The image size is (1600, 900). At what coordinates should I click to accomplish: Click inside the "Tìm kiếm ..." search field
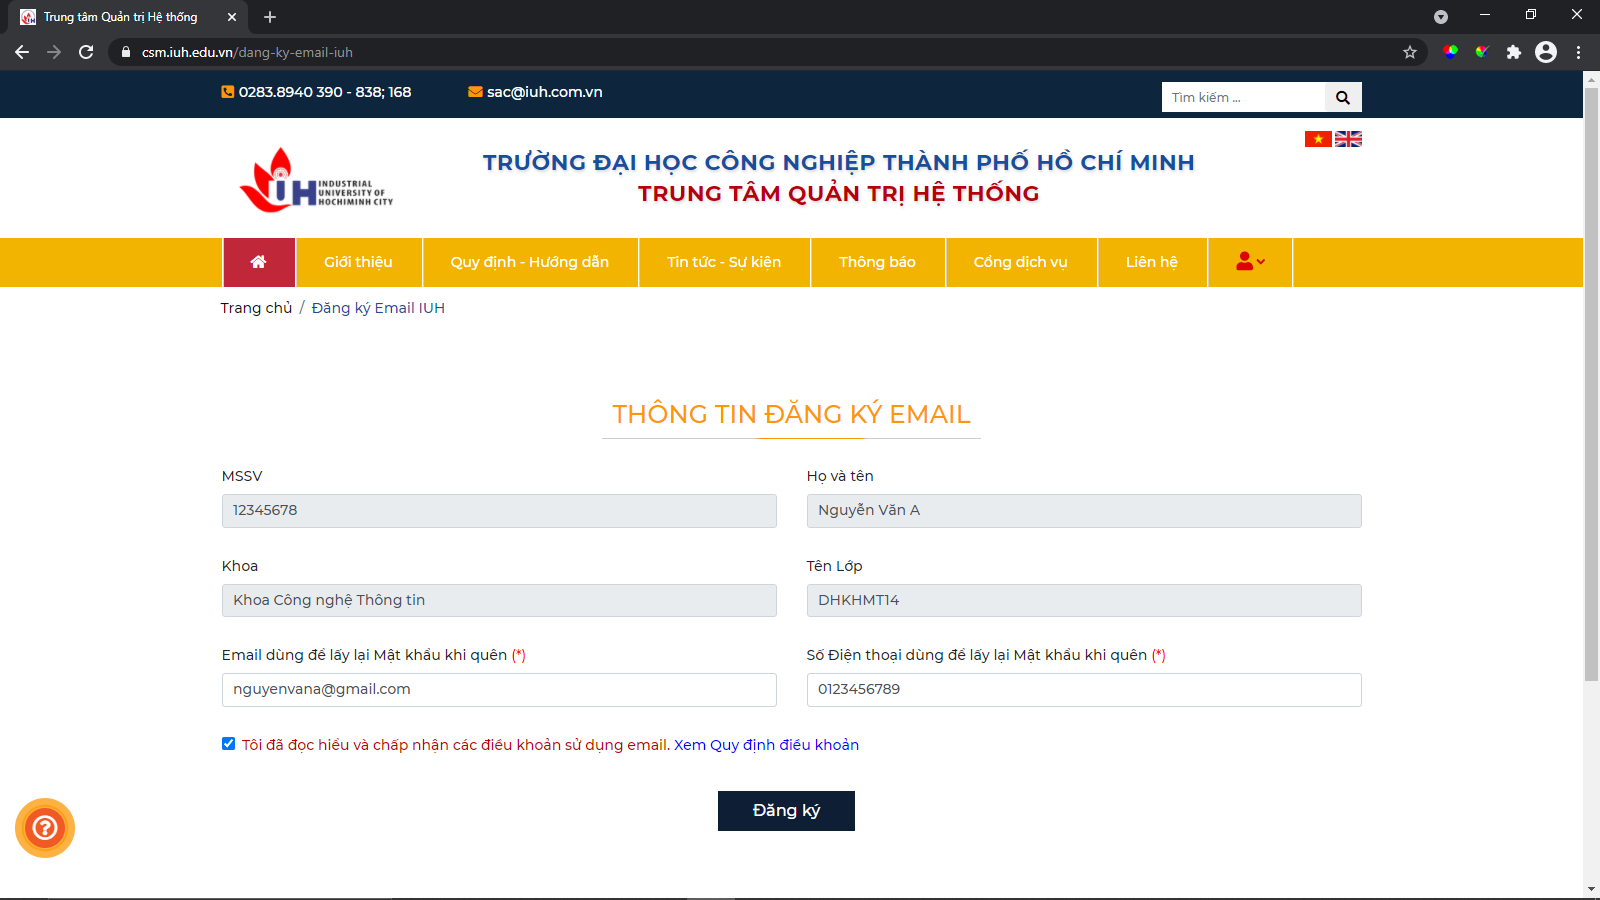click(1243, 97)
